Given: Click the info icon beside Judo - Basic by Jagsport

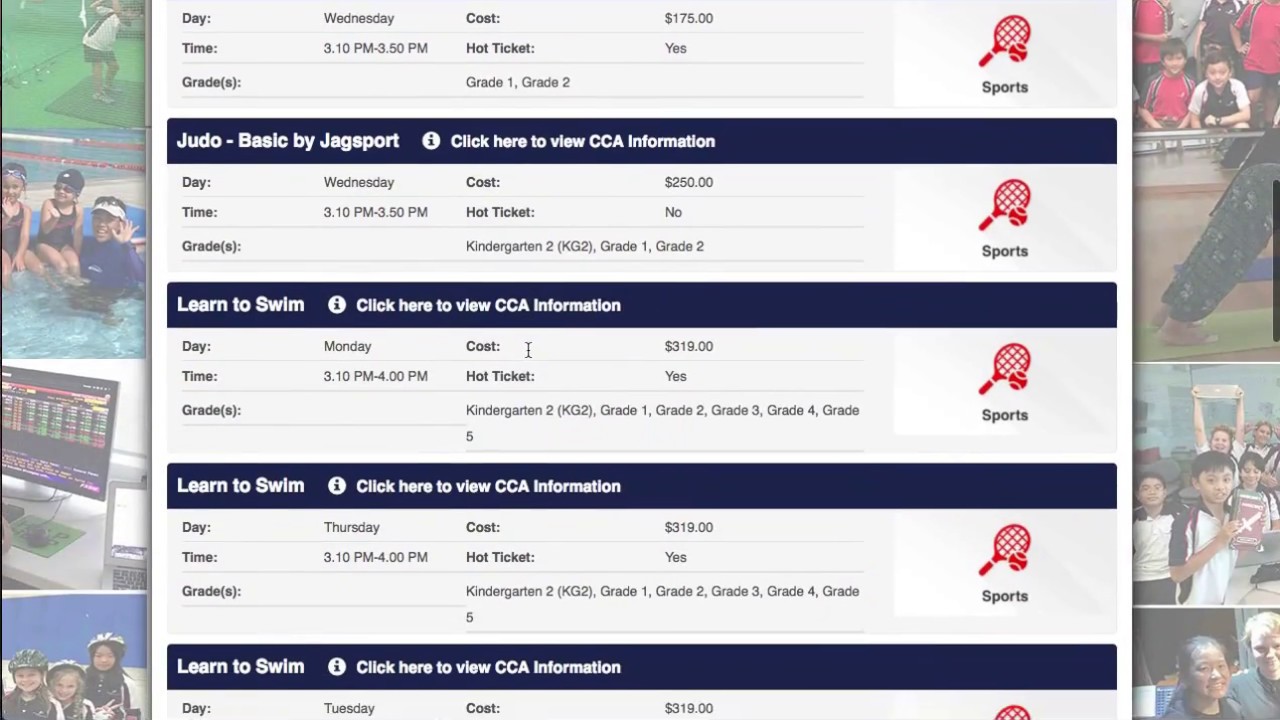Looking at the screenshot, I should 431,141.
